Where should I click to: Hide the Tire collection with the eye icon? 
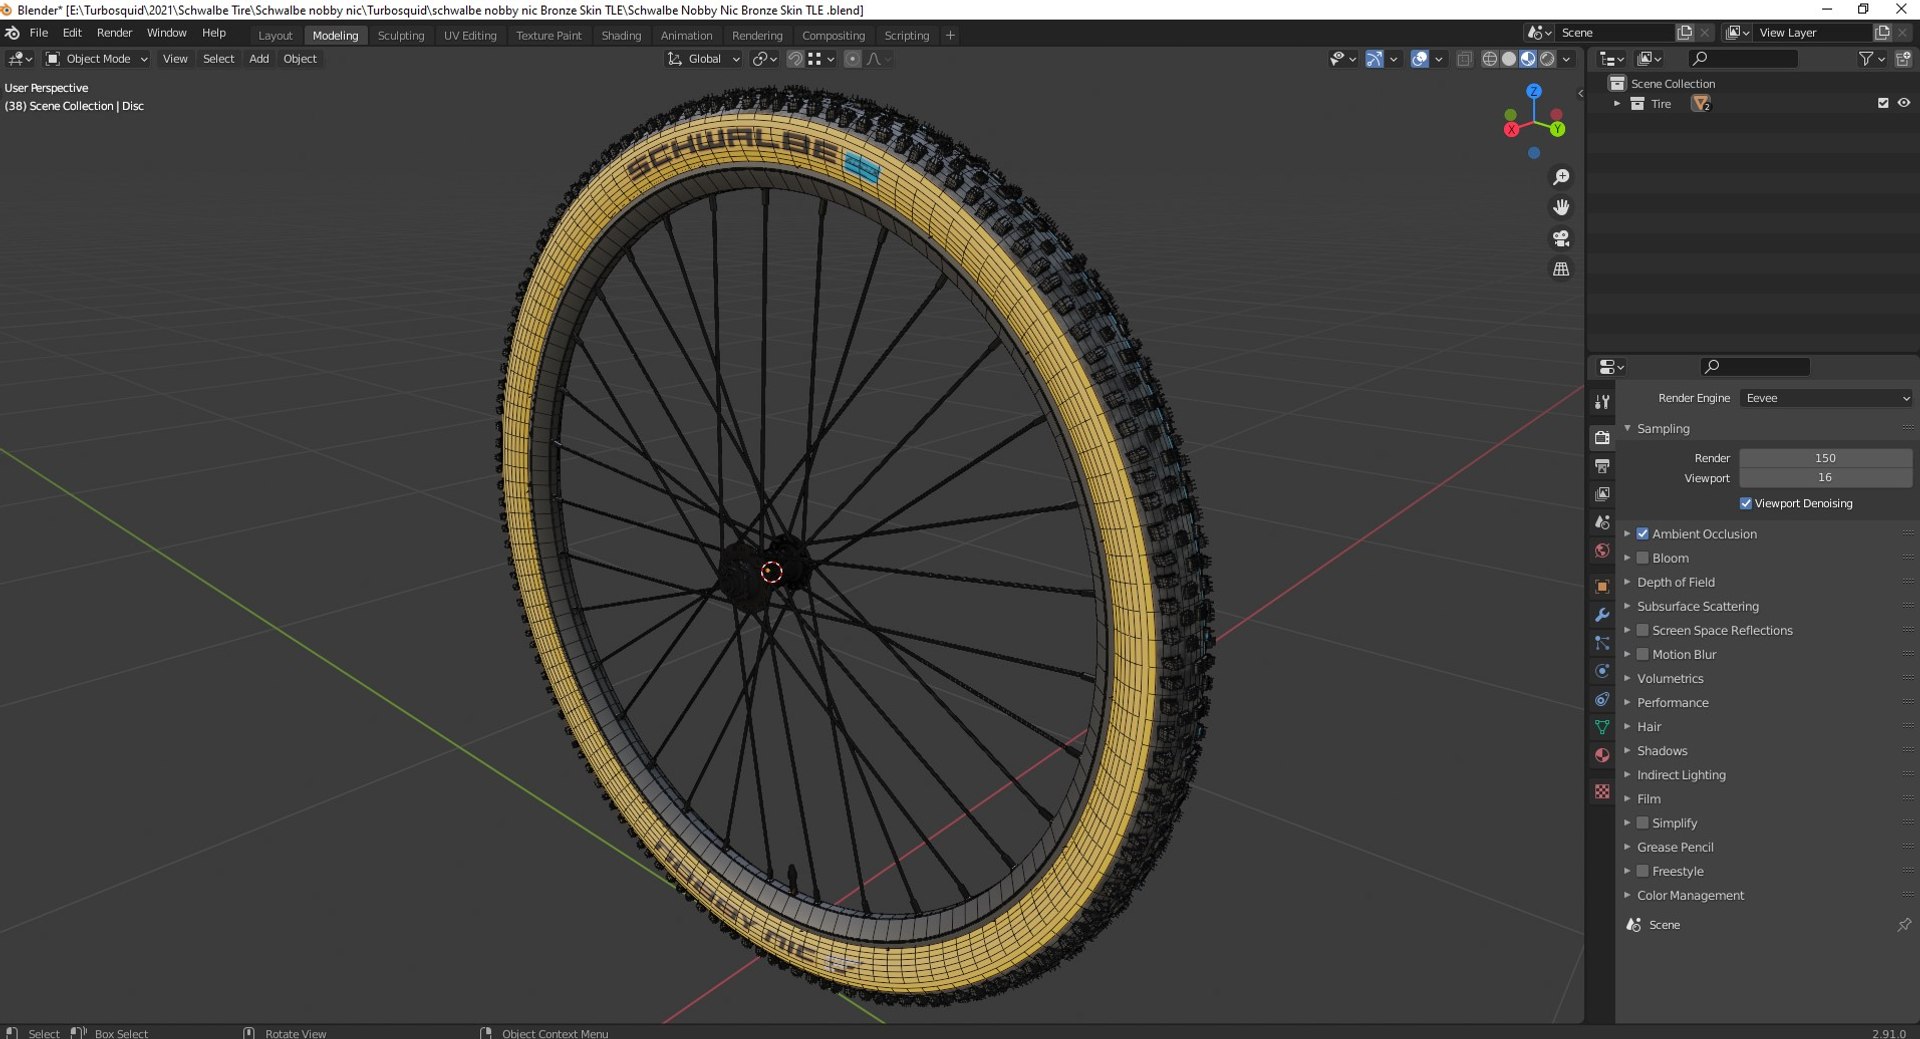pos(1904,103)
